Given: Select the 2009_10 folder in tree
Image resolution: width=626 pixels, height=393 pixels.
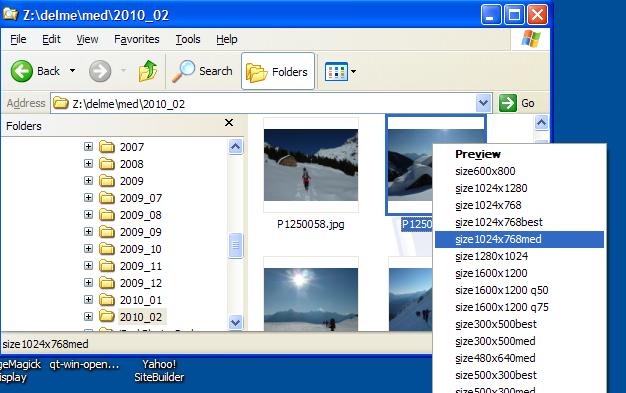Looking at the screenshot, I should pyautogui.click(x=141, y=249).
